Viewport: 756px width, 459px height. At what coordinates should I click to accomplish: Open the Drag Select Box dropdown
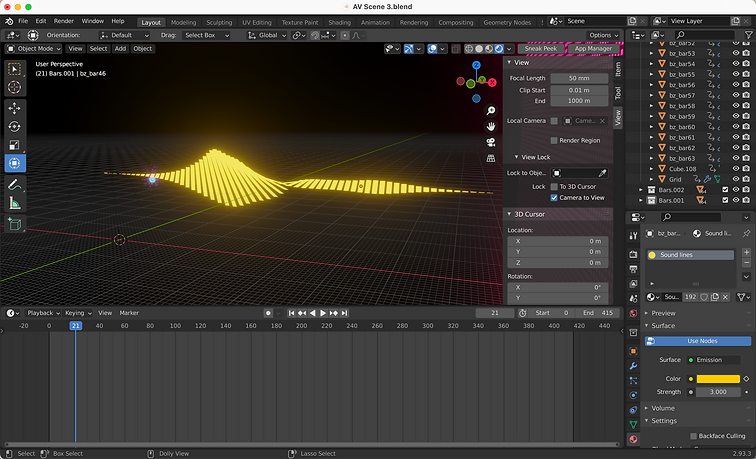pyautogui.click(x=206, y=35)
